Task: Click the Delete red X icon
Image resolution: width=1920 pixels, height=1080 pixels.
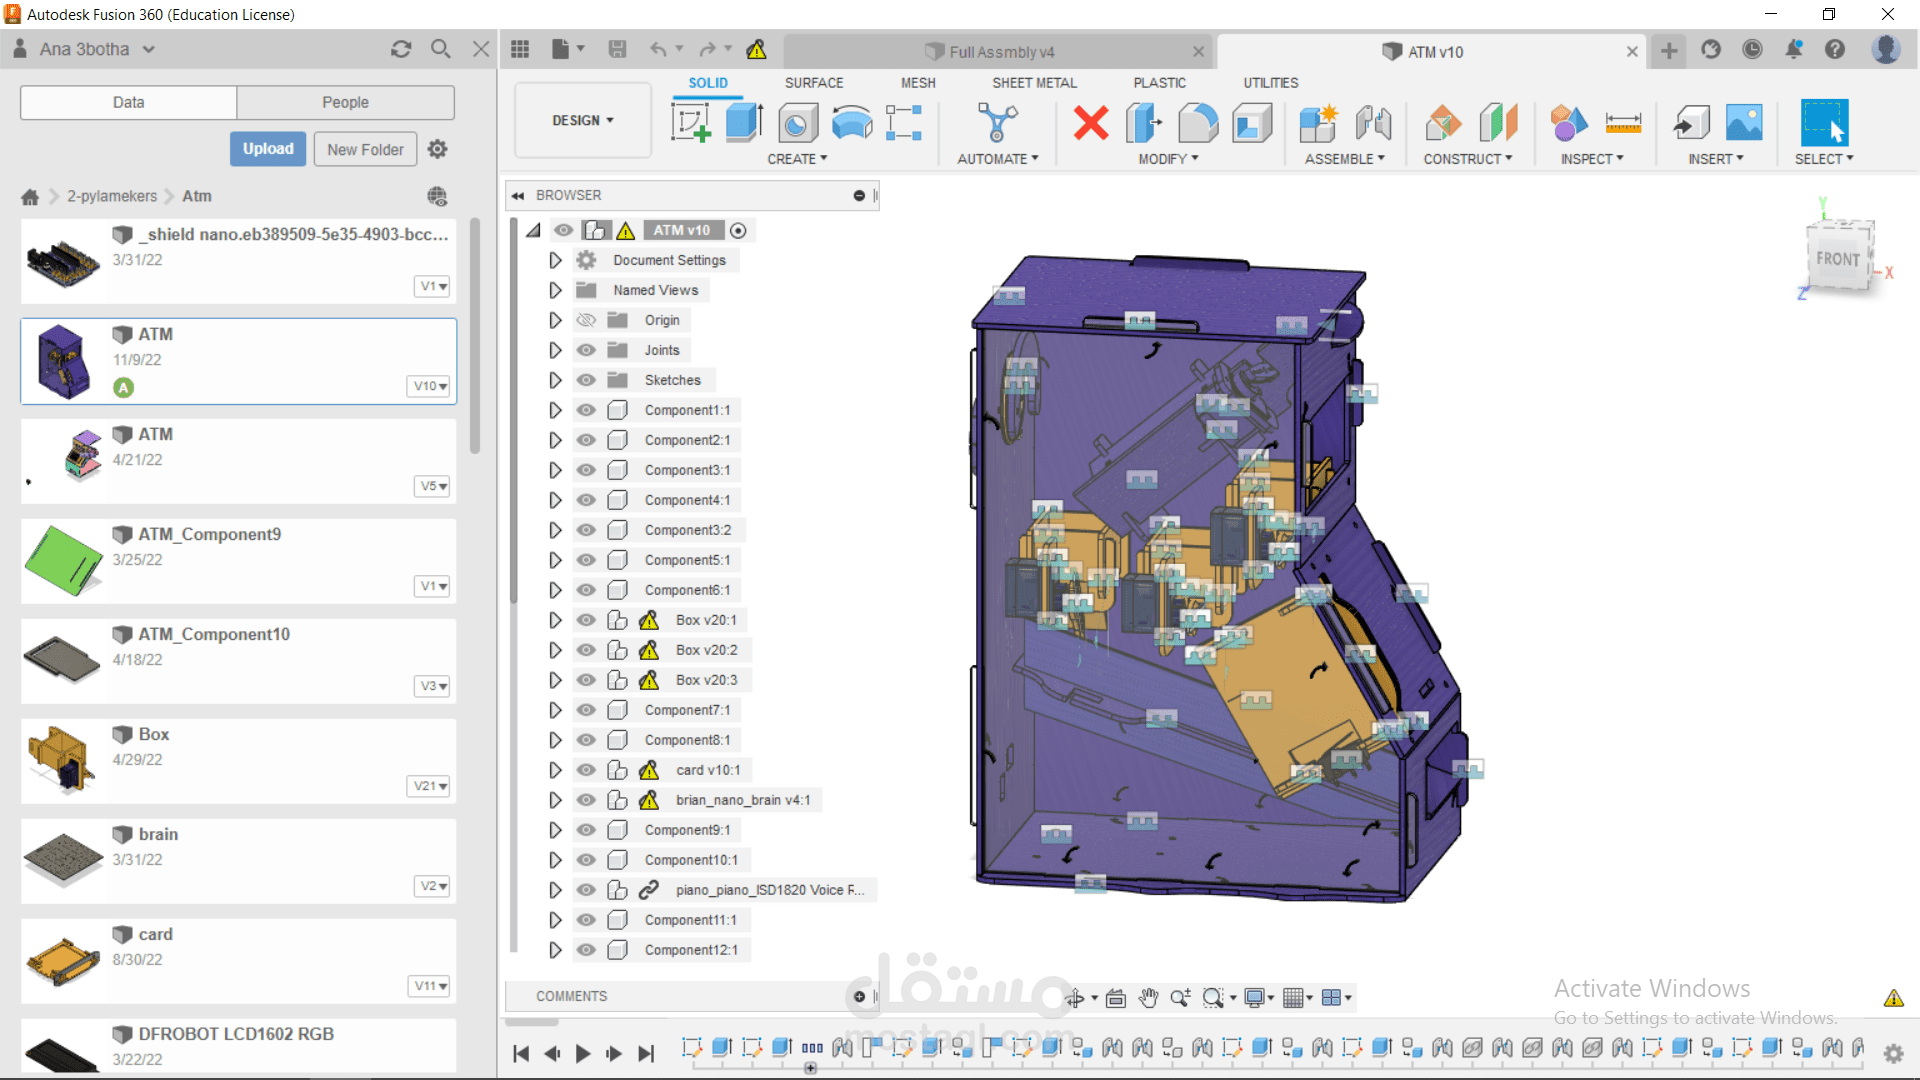Action: (1090, 123)
